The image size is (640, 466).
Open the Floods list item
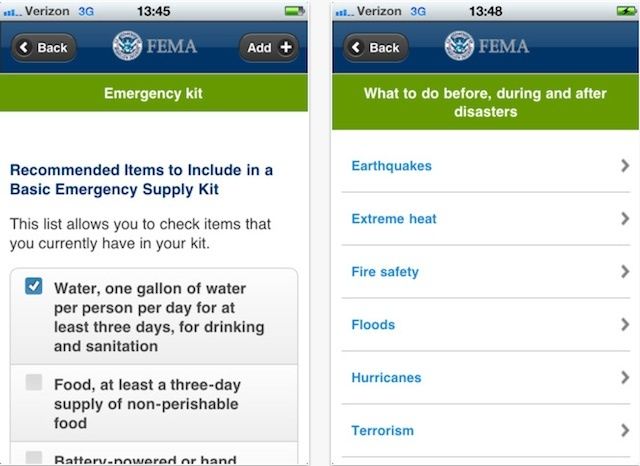(373, 325)
